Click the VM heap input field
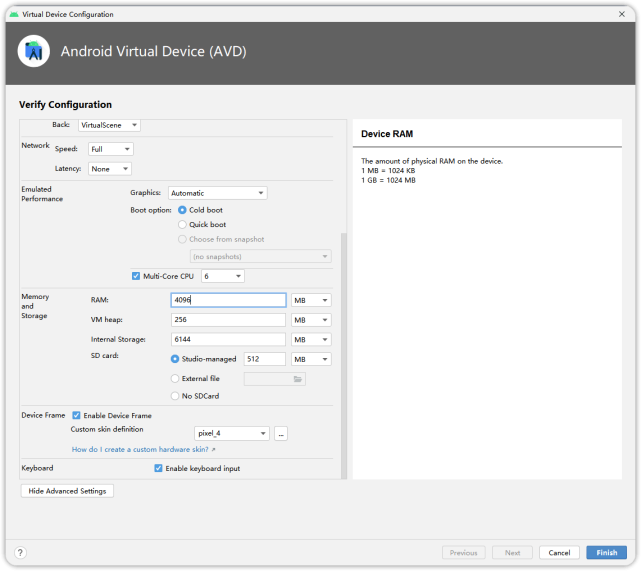The height and width of the screenshot is (571, 641). point(228,320)
